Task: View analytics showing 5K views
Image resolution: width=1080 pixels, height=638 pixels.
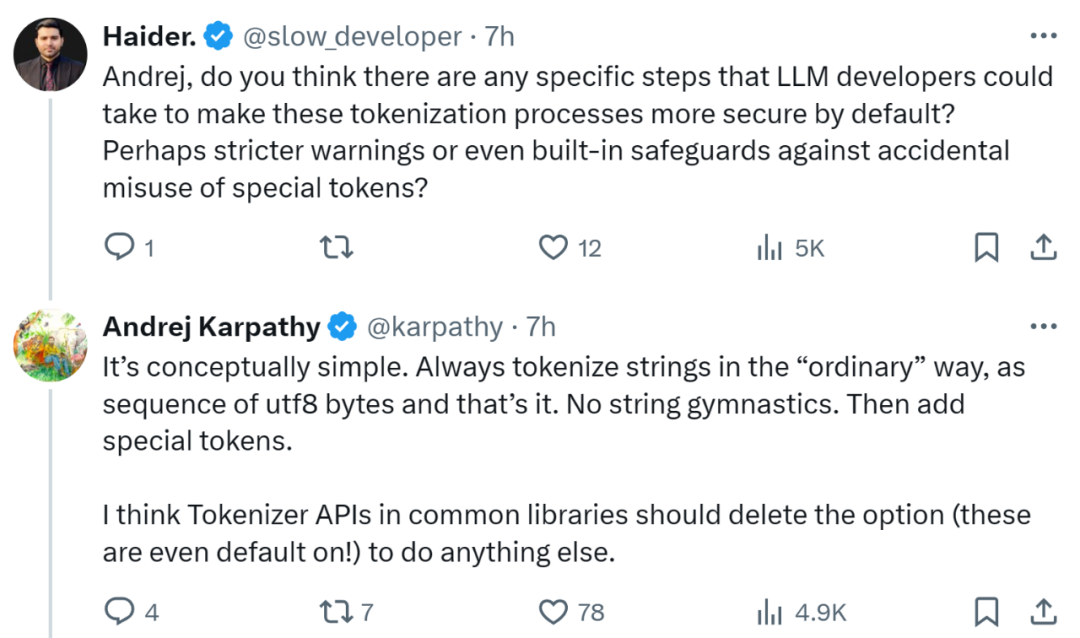Action: pyautogui.click(x=769, y=248)
